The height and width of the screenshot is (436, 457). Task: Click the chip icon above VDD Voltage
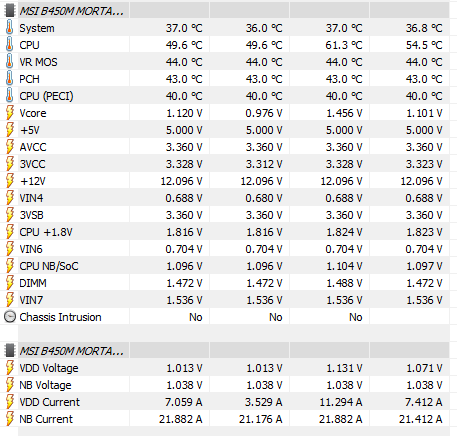tap(10, 351)
